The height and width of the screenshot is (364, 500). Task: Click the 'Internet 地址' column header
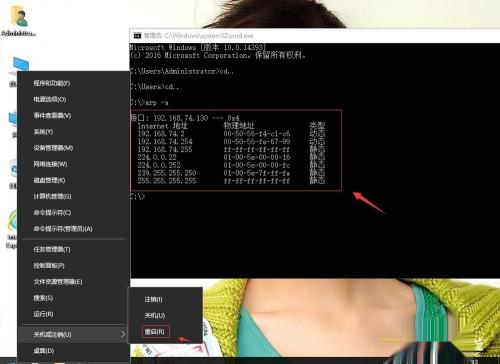coord(162,126)
